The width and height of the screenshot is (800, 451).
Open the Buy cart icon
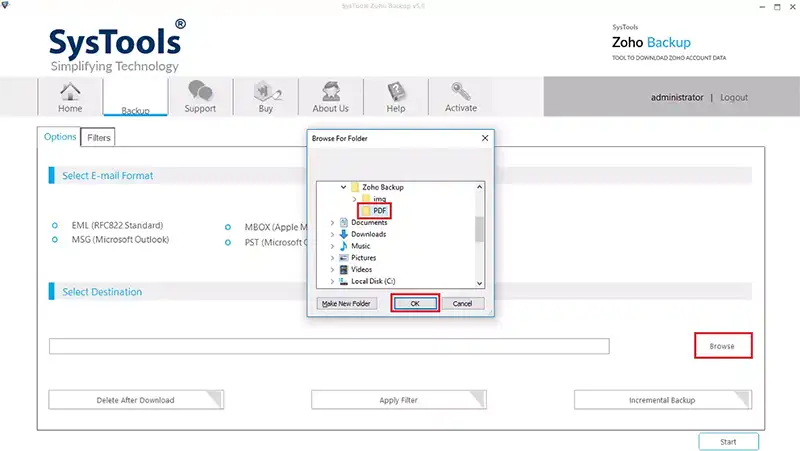click(x=267, y=91)
